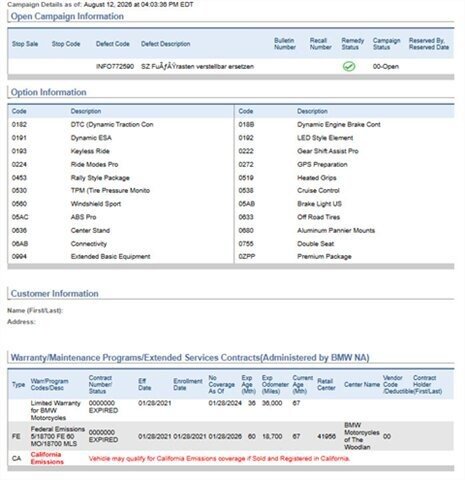Click the green Remedy Status checkmark icon
The height and width of the screenshot is (480, 465).
coord(349,66)
